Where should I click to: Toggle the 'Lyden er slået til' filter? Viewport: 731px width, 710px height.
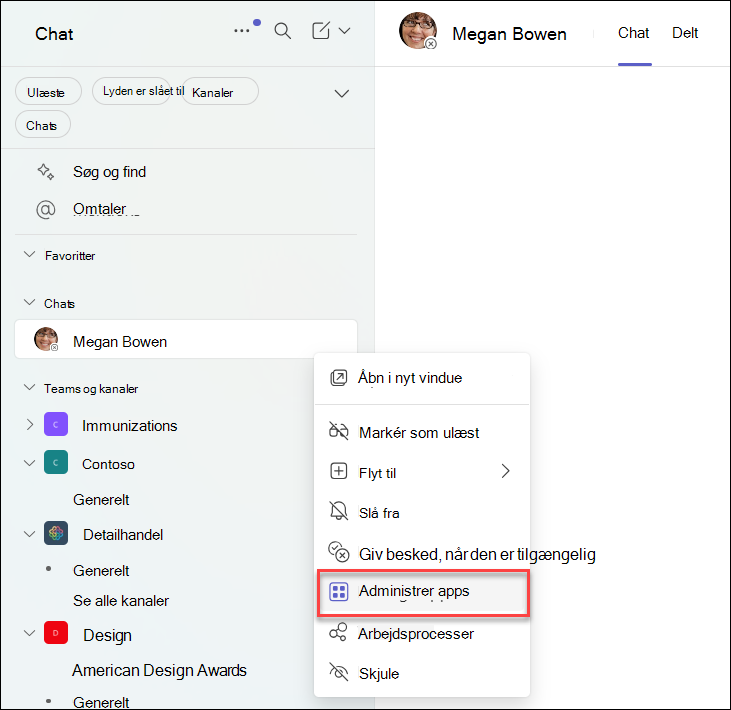click(x=131, y=91)
